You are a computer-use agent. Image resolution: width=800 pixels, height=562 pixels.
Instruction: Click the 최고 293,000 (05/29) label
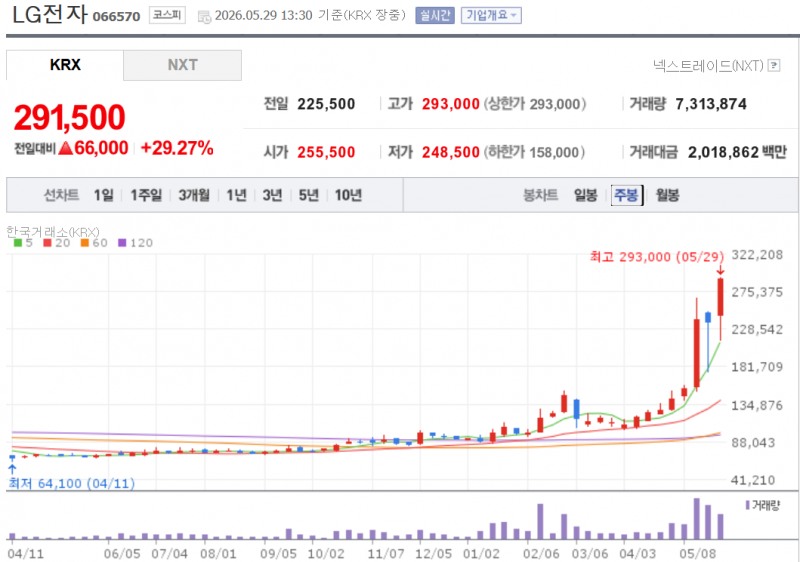point(657,257)
